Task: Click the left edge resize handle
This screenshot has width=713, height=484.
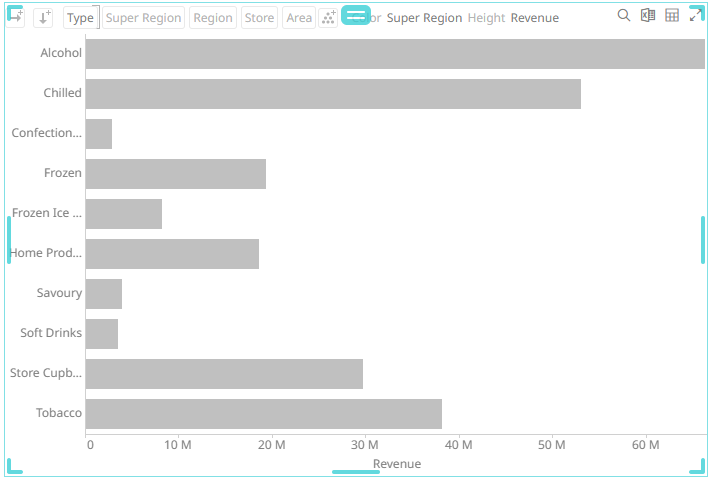Action: pos(9,240)
